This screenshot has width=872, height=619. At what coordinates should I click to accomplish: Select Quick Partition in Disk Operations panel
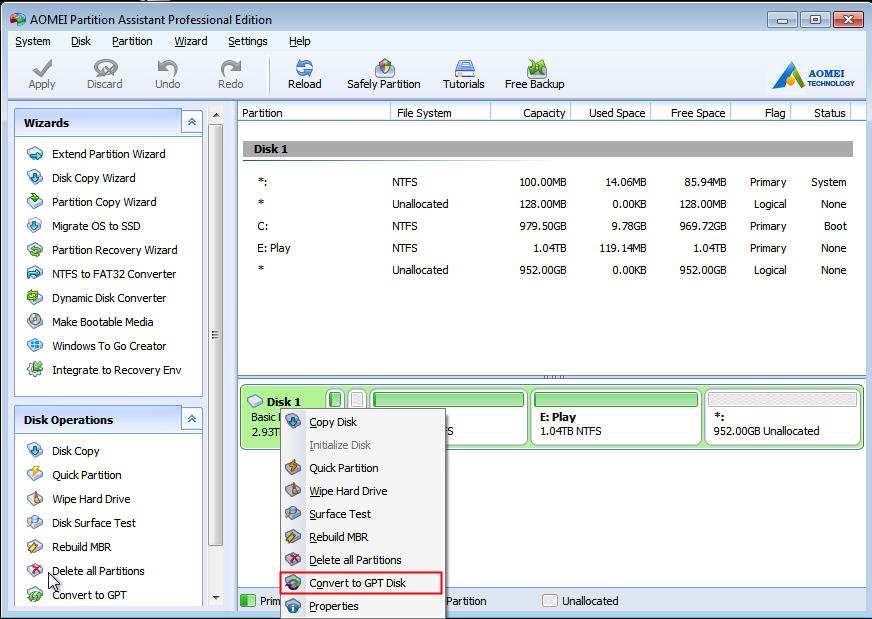pos(75,475)
